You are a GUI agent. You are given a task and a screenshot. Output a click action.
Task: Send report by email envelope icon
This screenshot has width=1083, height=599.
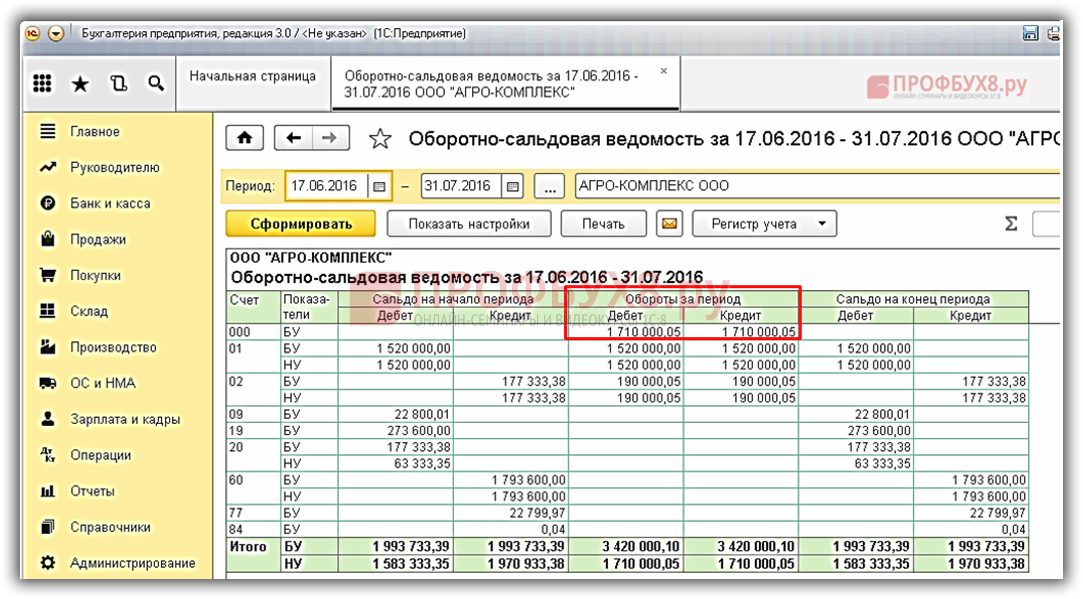669,224
